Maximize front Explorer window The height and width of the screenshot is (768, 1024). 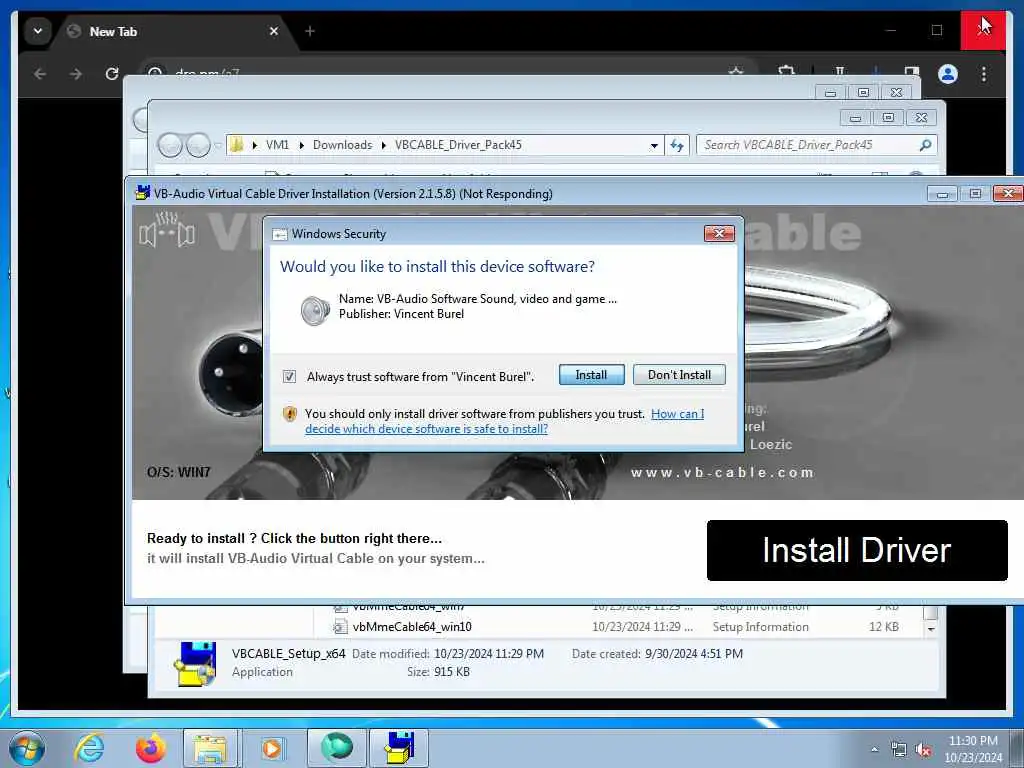[888, 118]
